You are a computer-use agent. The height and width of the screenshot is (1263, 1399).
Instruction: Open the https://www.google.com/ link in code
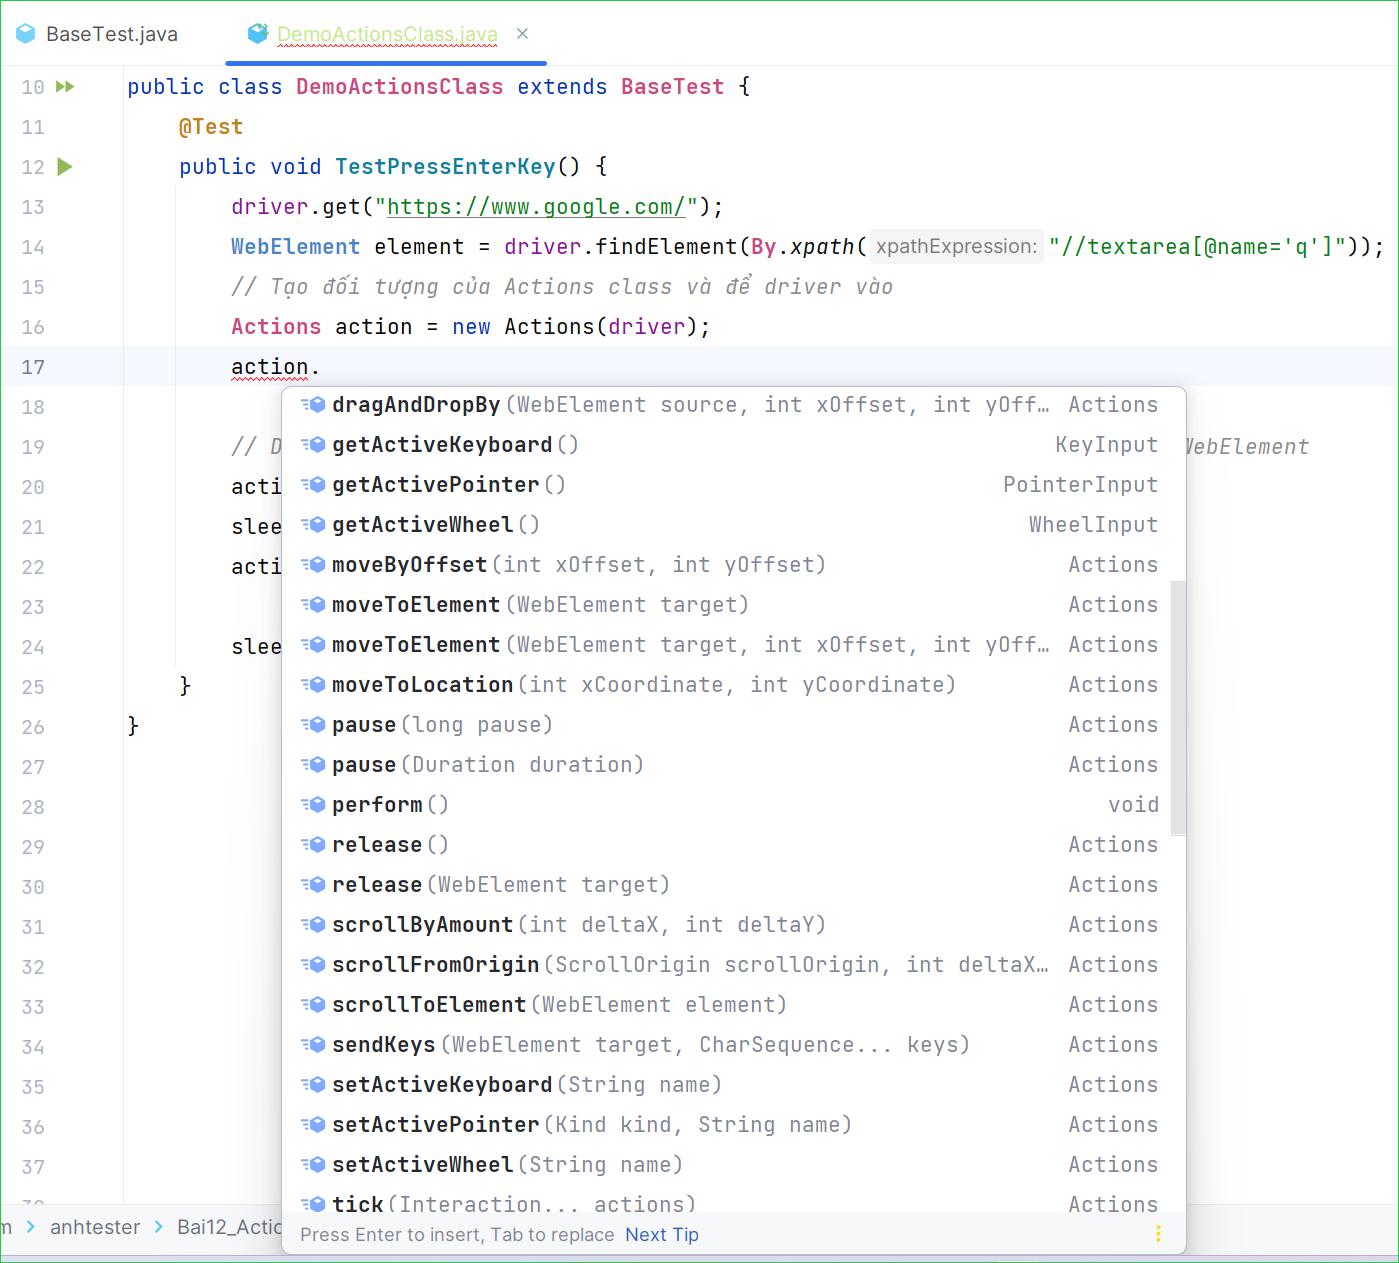[x=536, y=207]
